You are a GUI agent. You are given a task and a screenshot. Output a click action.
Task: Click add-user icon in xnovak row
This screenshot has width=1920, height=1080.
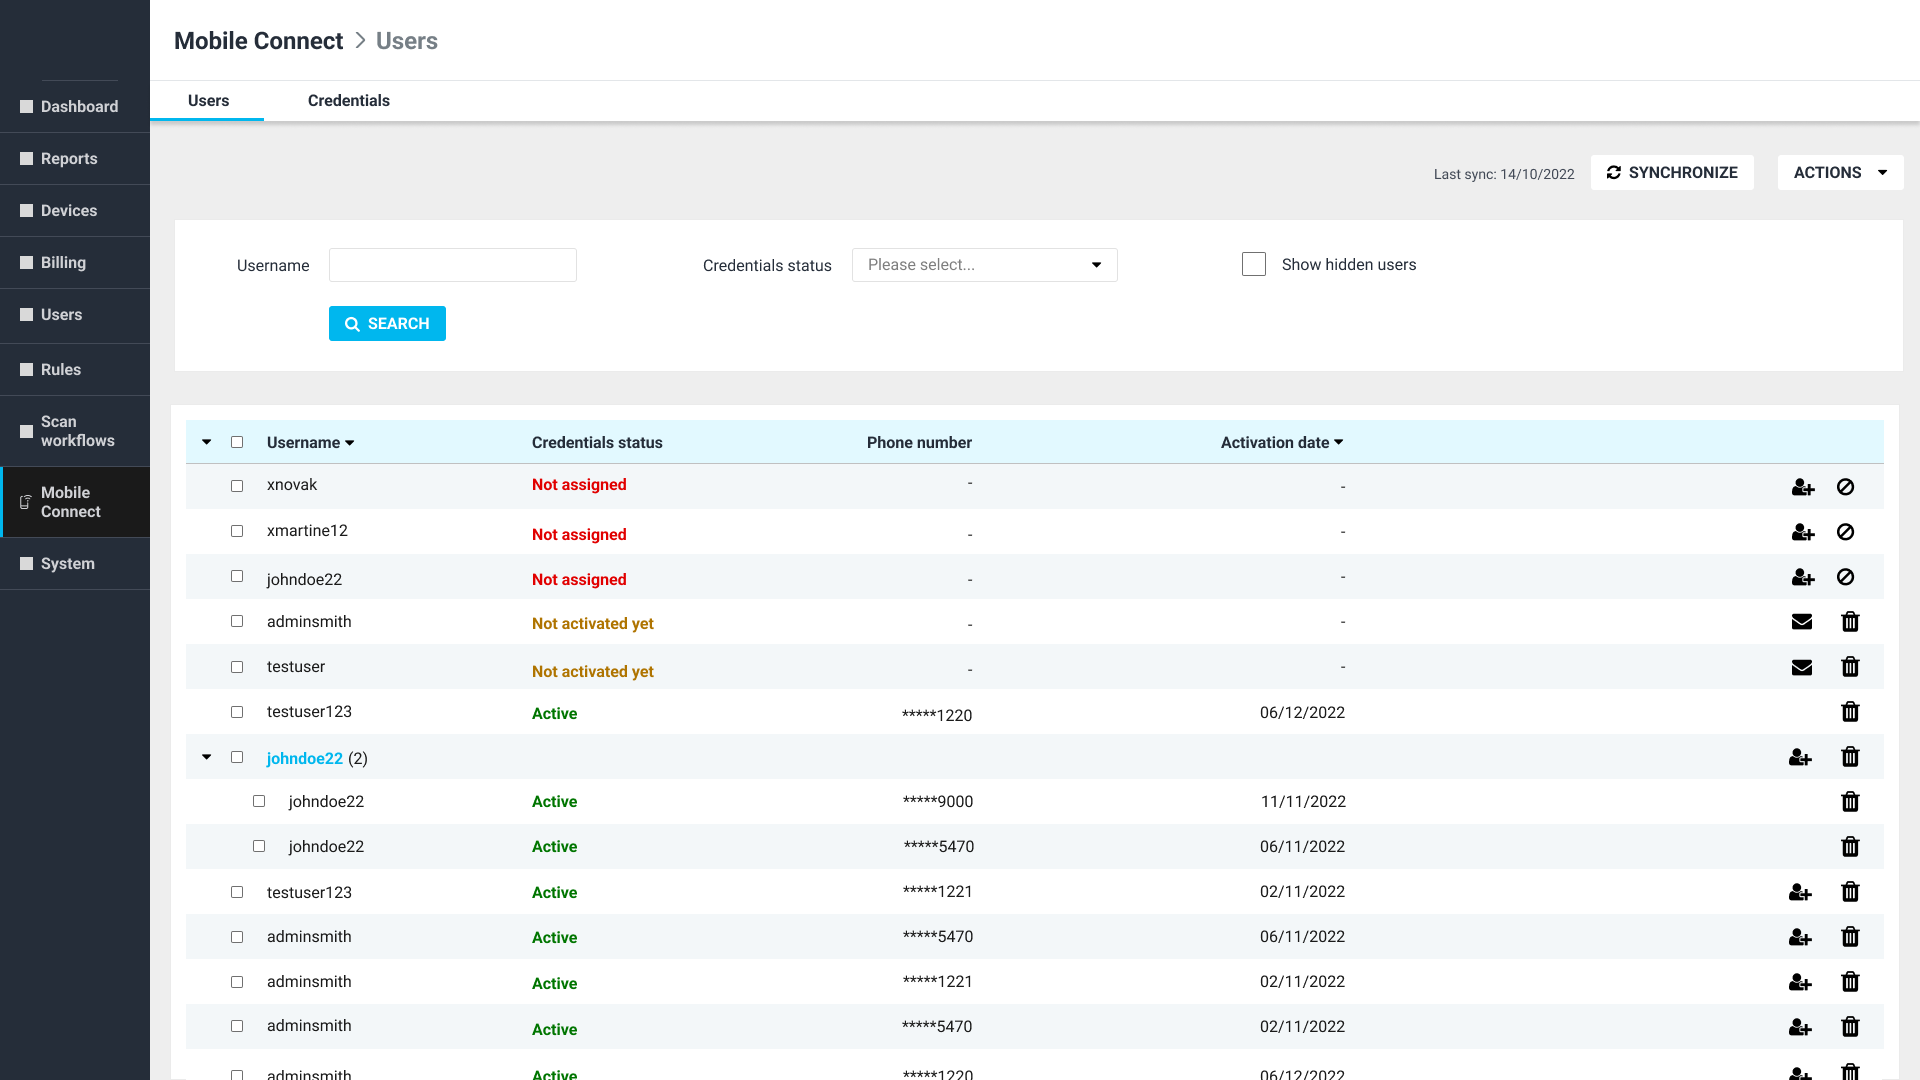pos(1802,487)
